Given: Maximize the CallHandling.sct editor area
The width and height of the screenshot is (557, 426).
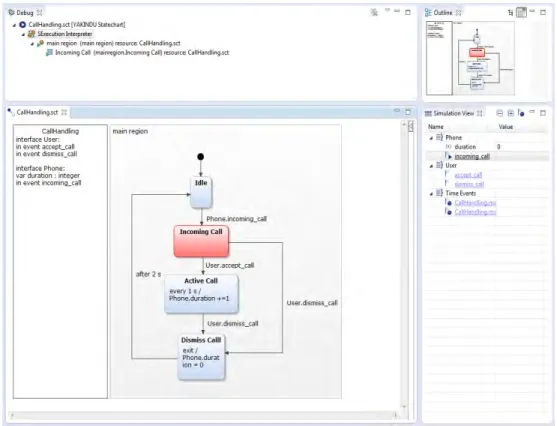Looking at the screenshot, I should coord(408,112).
